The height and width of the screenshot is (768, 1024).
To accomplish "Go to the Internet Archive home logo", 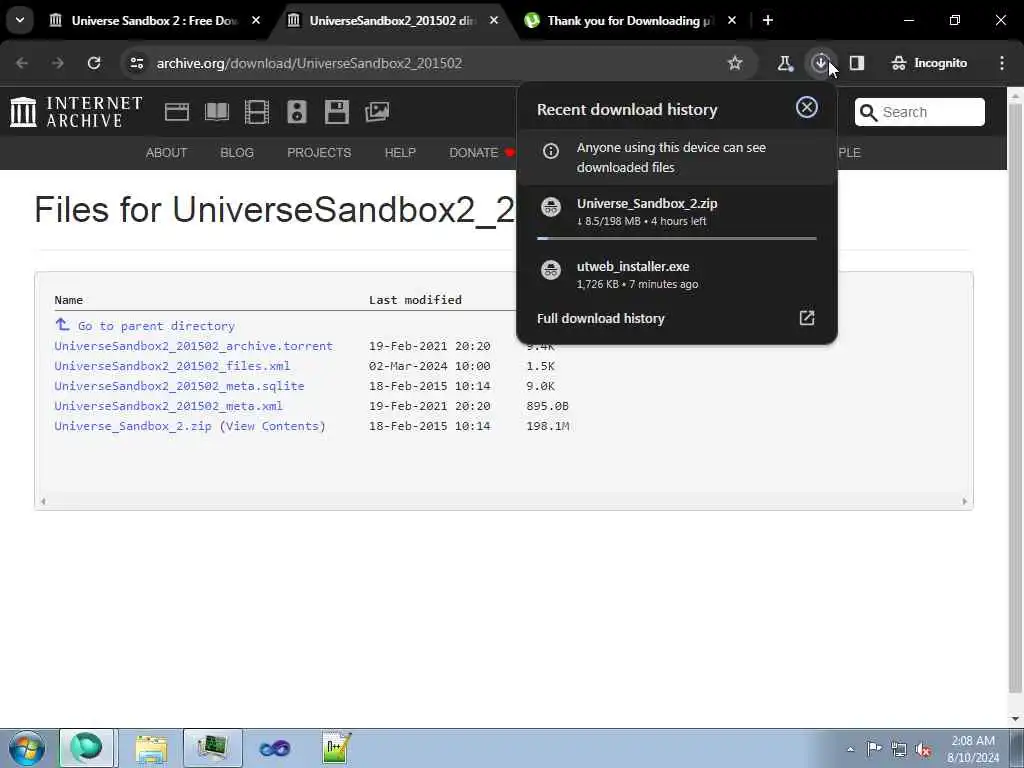I will 76,112.
